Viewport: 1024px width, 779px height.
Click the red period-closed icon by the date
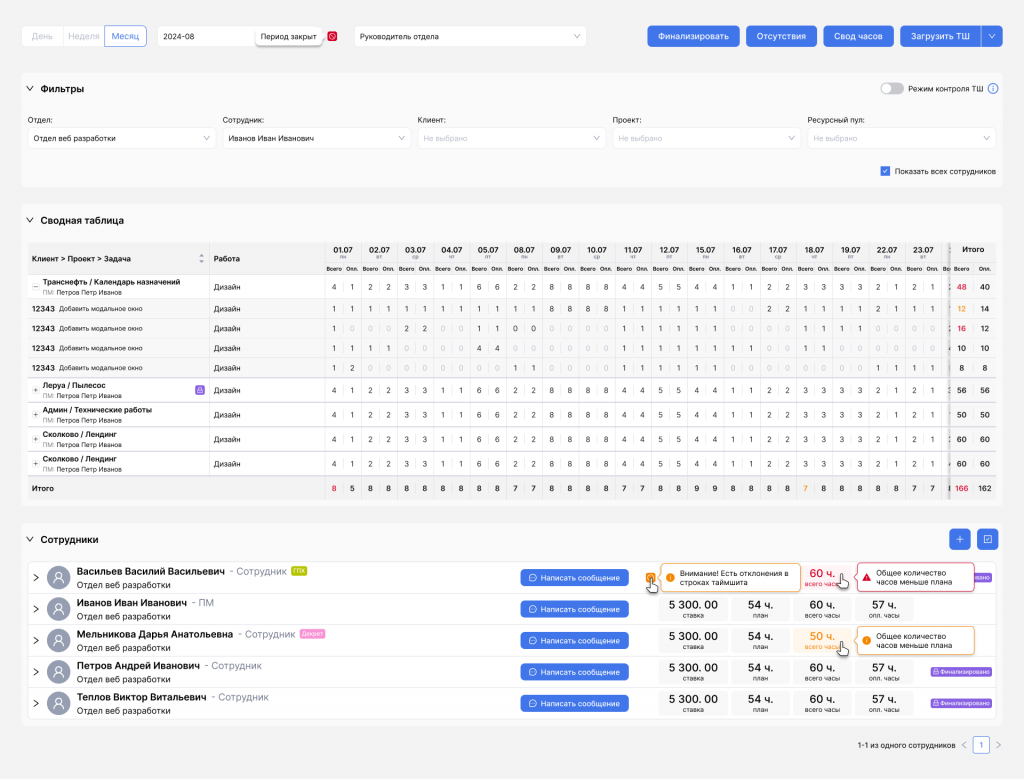pyautogui.click(x=333, y=36)
